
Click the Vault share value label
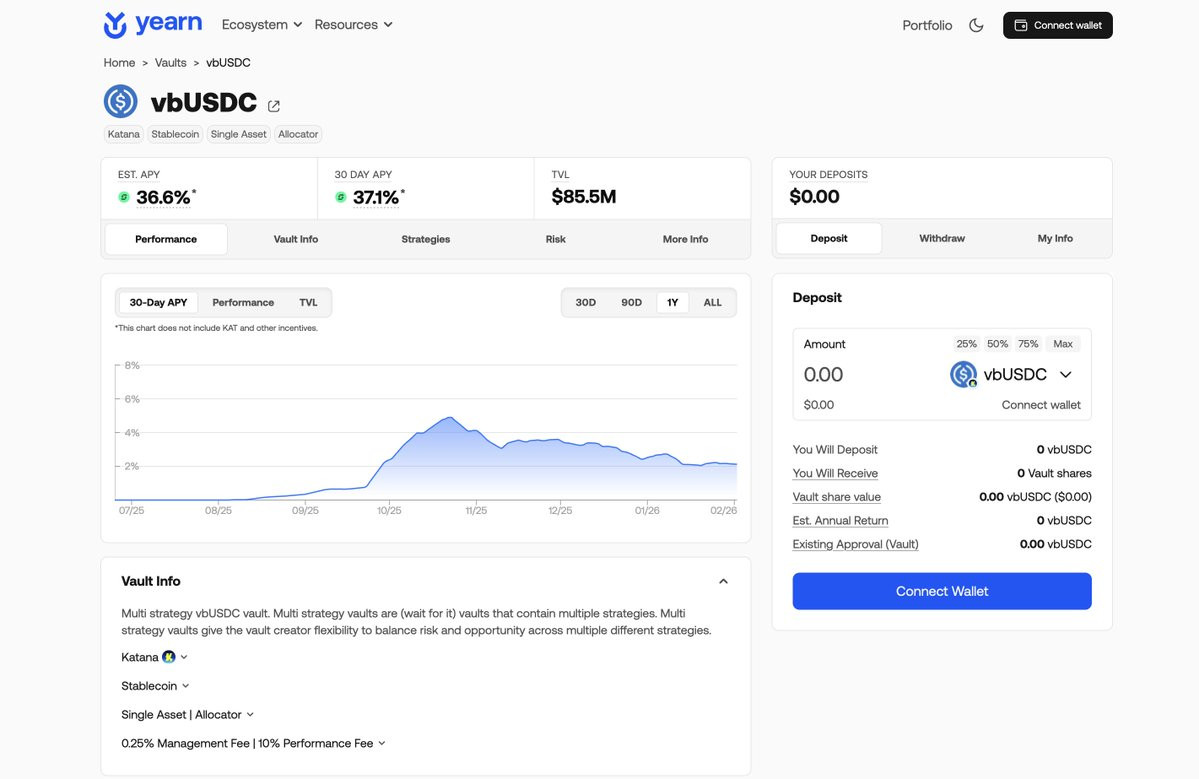click(837, 497)
